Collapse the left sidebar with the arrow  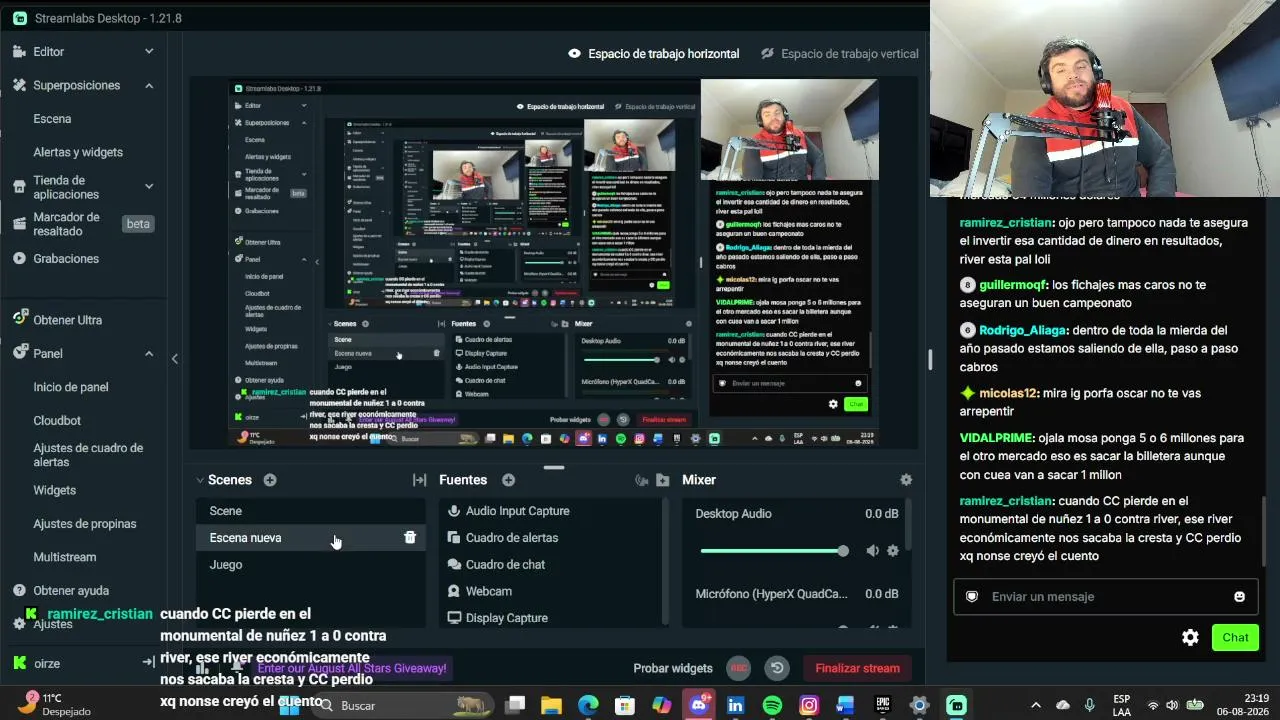(x=175, y=358)
